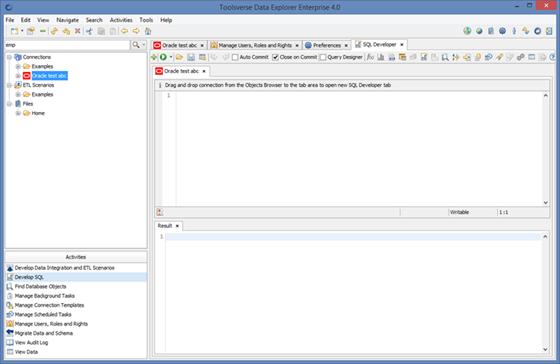The image size is (560, 364).
Task: Uncheck the Close on Commit checkbox
Action: pyautogui.click(x=275, y=57)
